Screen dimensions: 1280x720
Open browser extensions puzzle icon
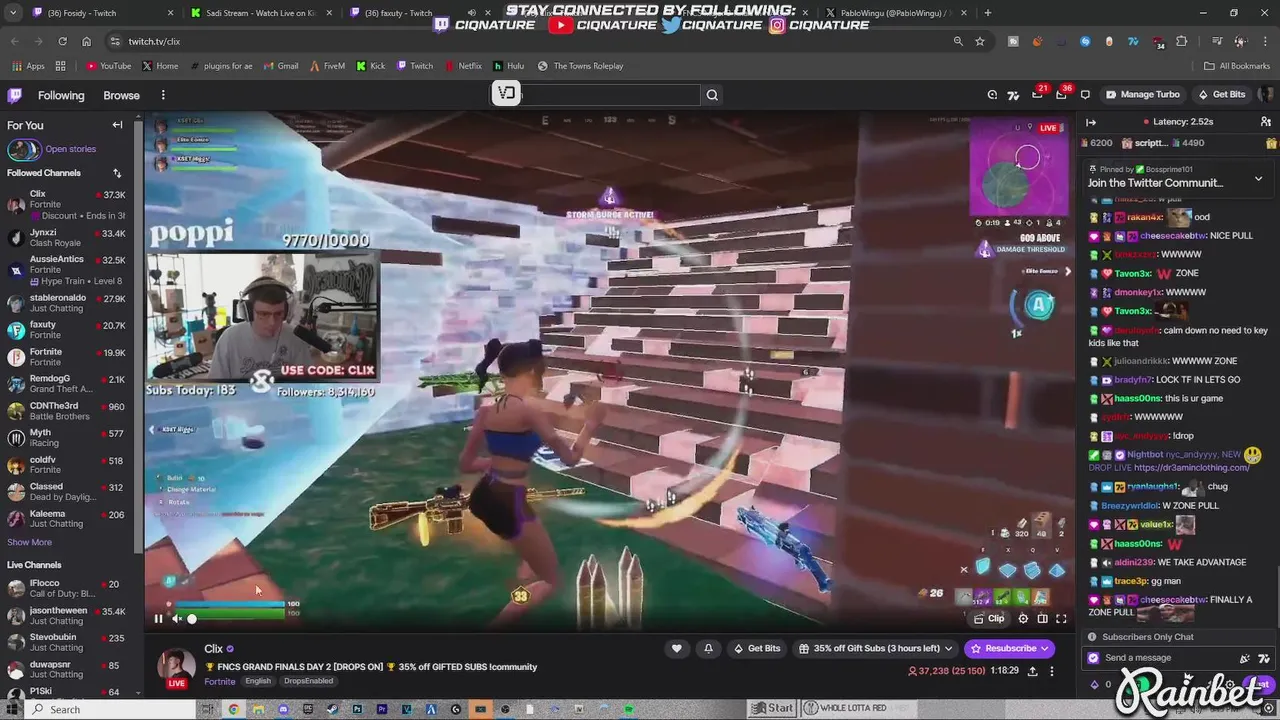tap(1181, 41)
